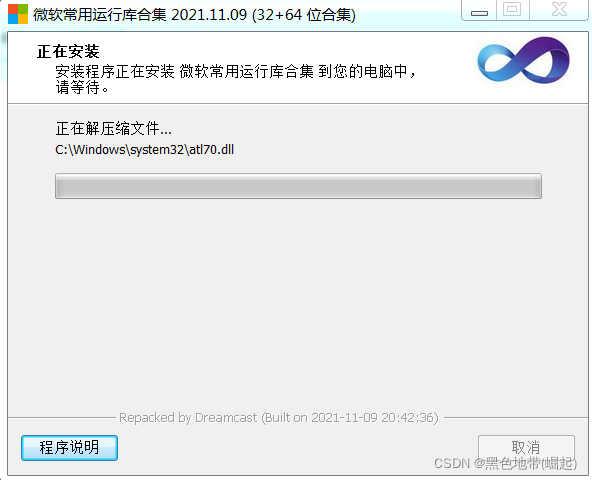Click the grayed-out maximize button
This screenshot has width=592, height=480.
click(x=513, y=10)
